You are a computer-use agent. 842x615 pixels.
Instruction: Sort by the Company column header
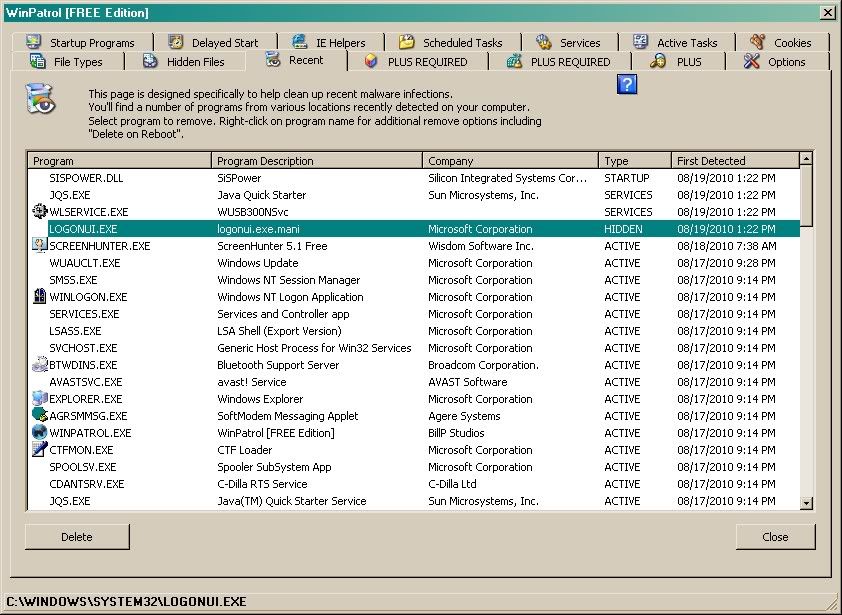point(511,161)
